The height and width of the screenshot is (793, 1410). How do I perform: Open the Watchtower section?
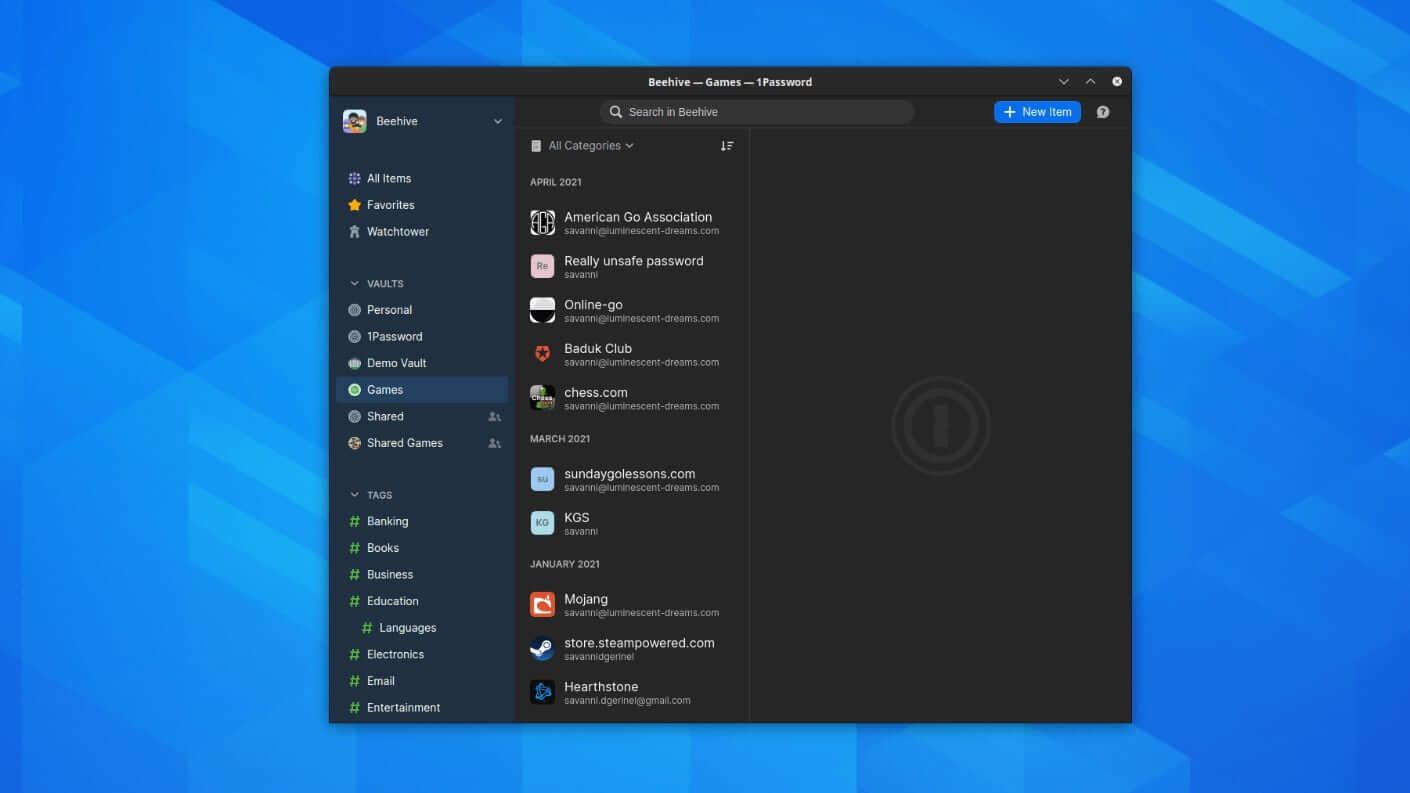click(396, 231)
